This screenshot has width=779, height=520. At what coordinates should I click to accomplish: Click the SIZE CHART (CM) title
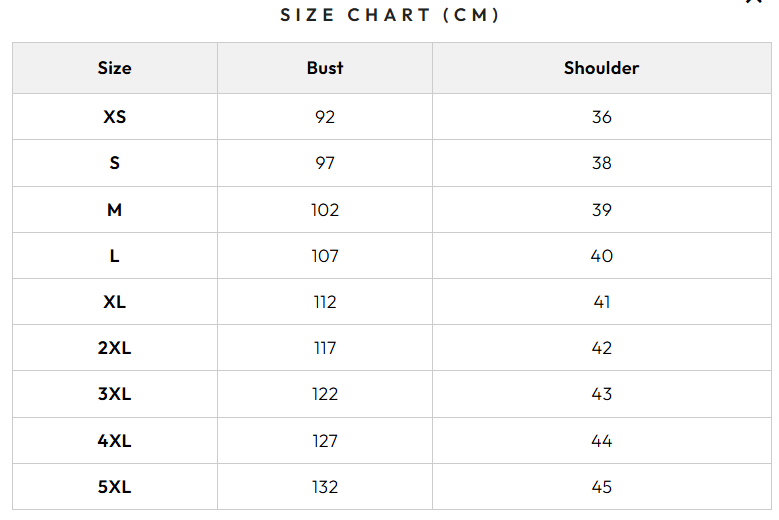pos(389,15)
